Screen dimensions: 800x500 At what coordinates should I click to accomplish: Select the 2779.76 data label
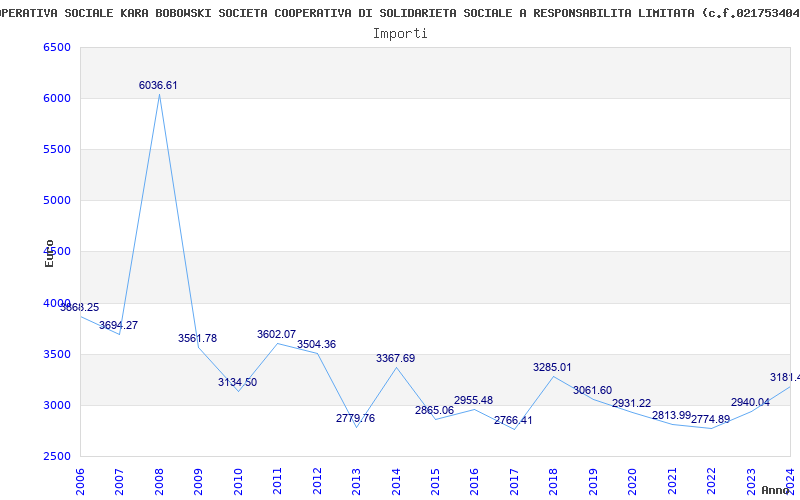(x=355, y=418)
